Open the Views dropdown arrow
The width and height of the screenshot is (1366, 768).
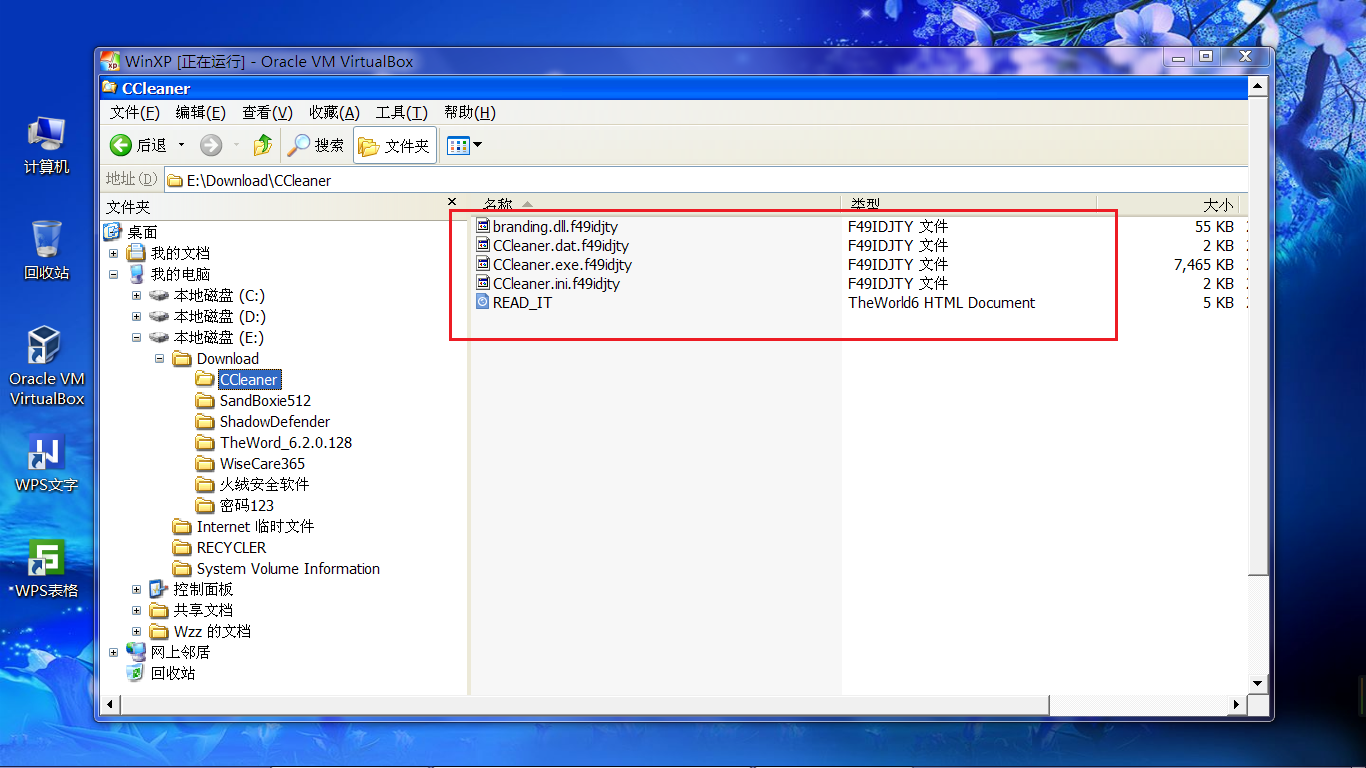click(477, 146)
